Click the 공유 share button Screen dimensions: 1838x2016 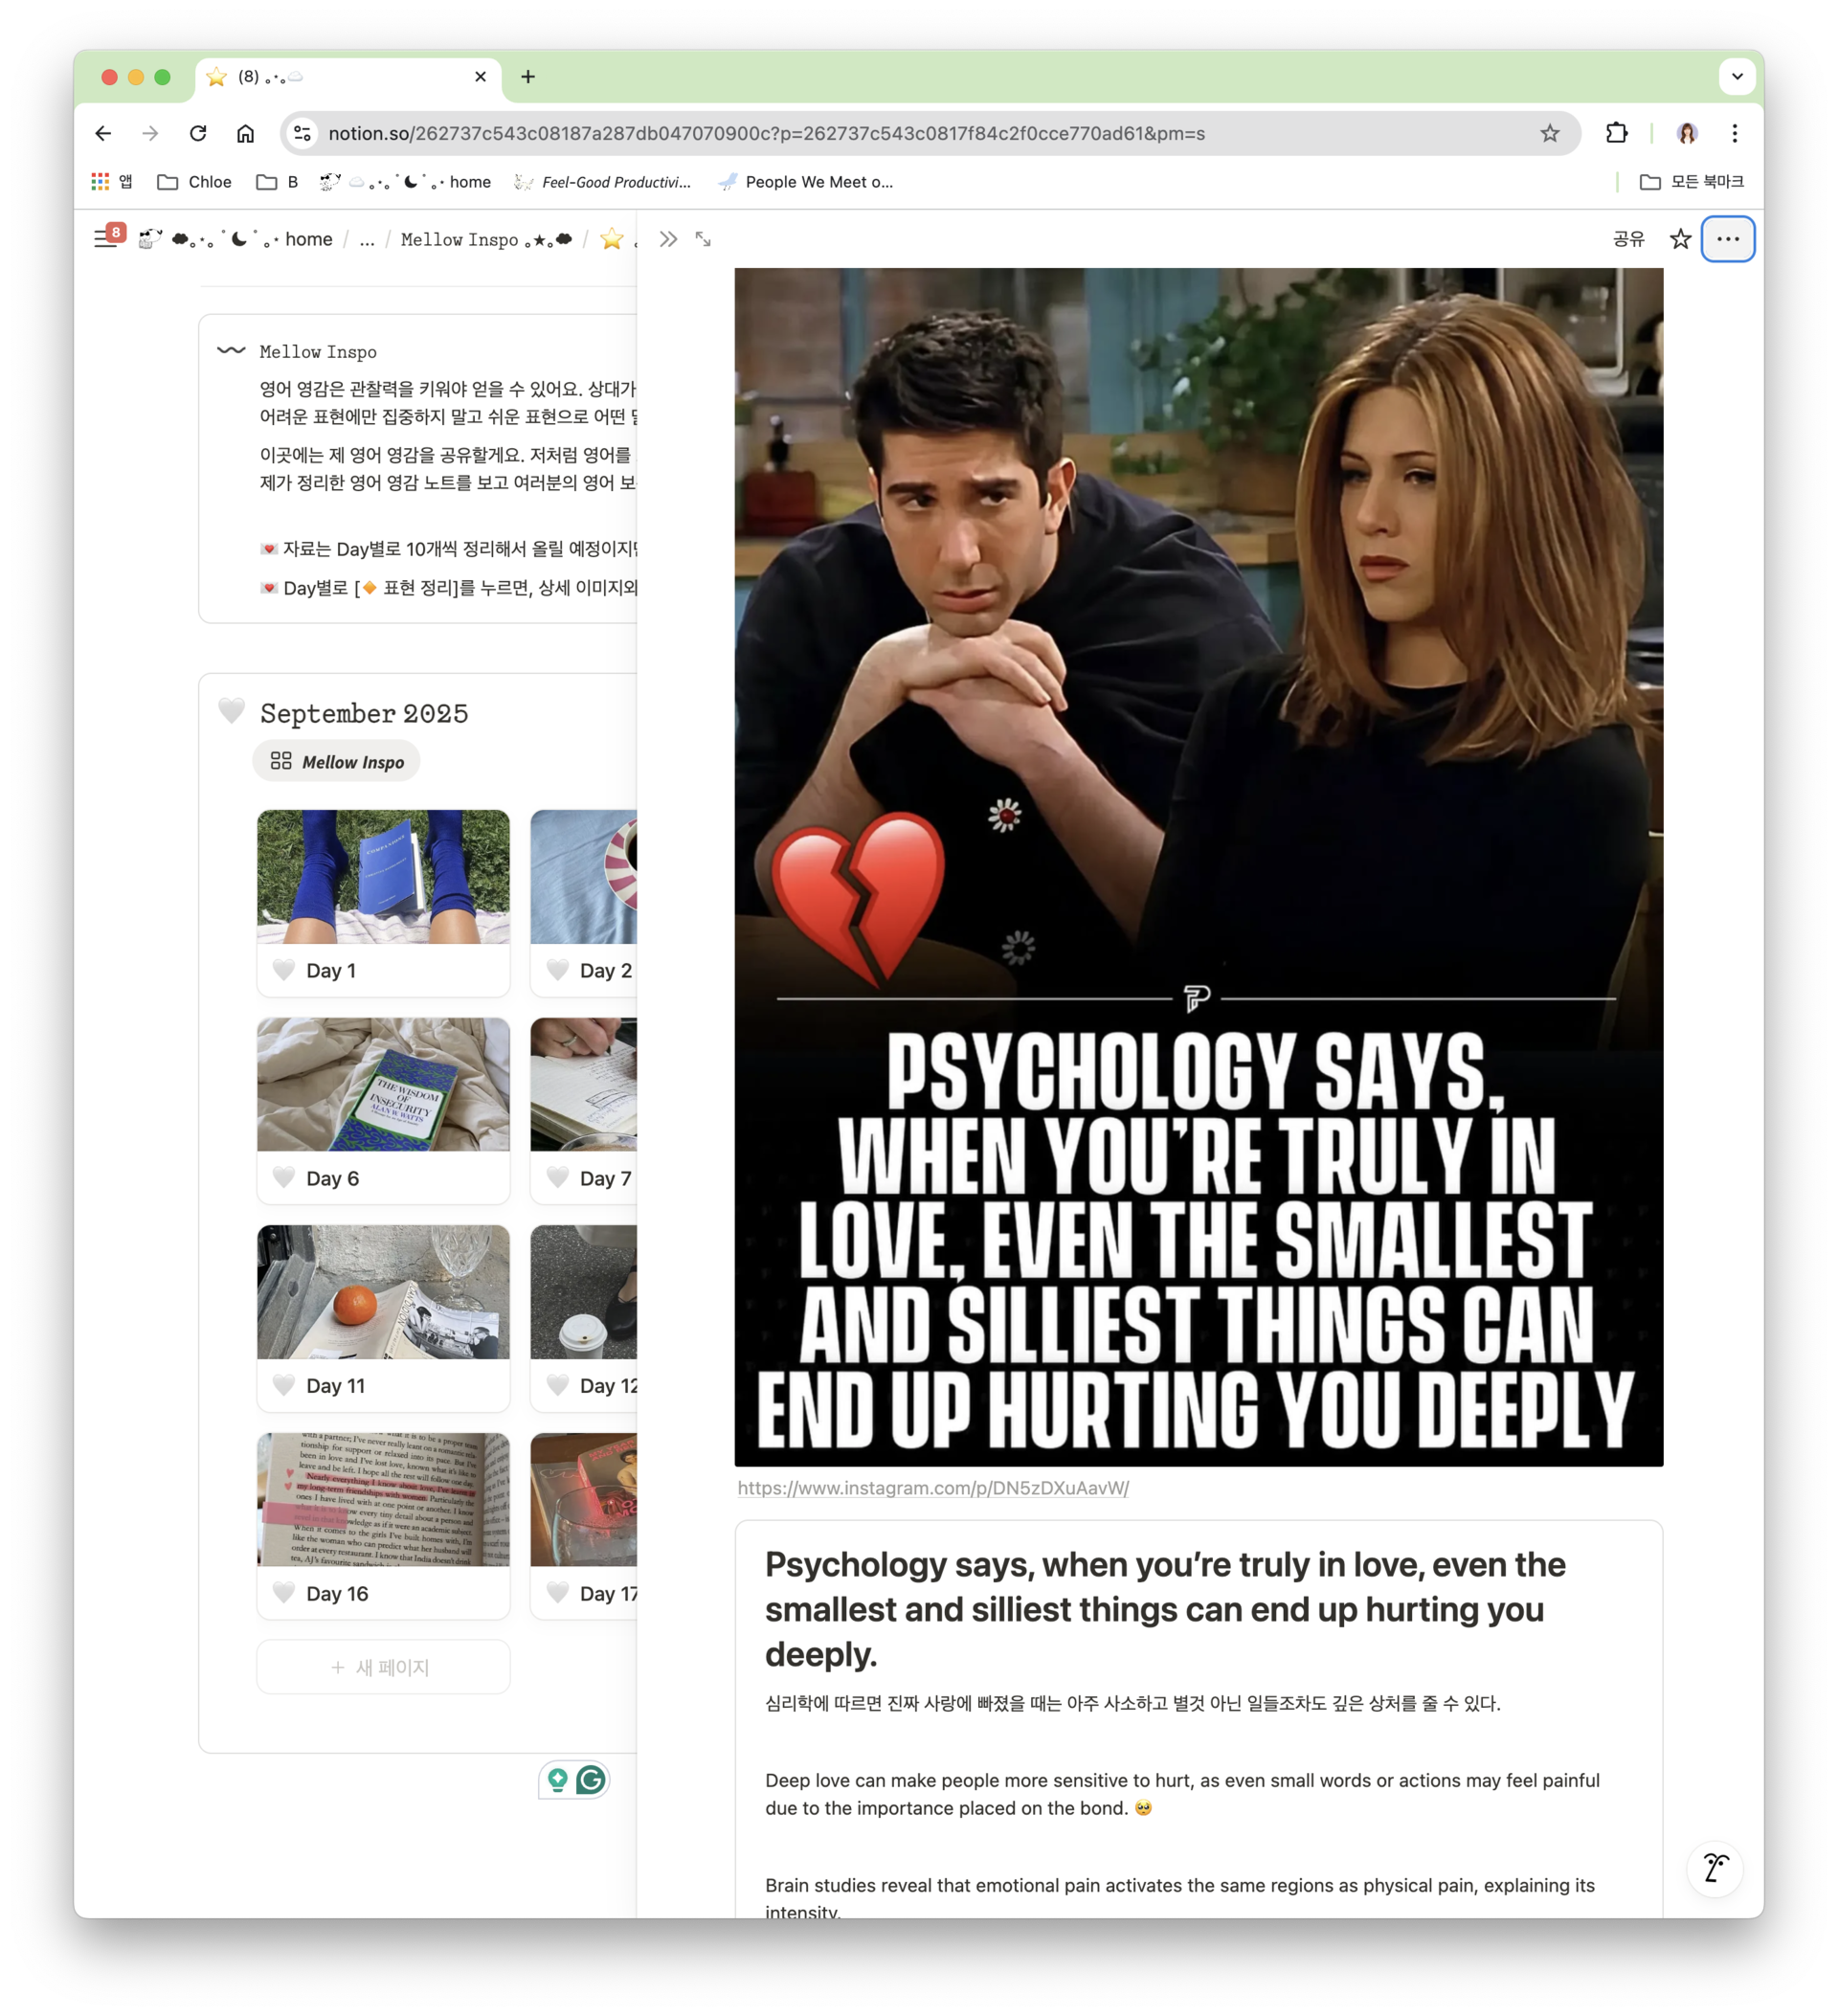(1628, 239)
